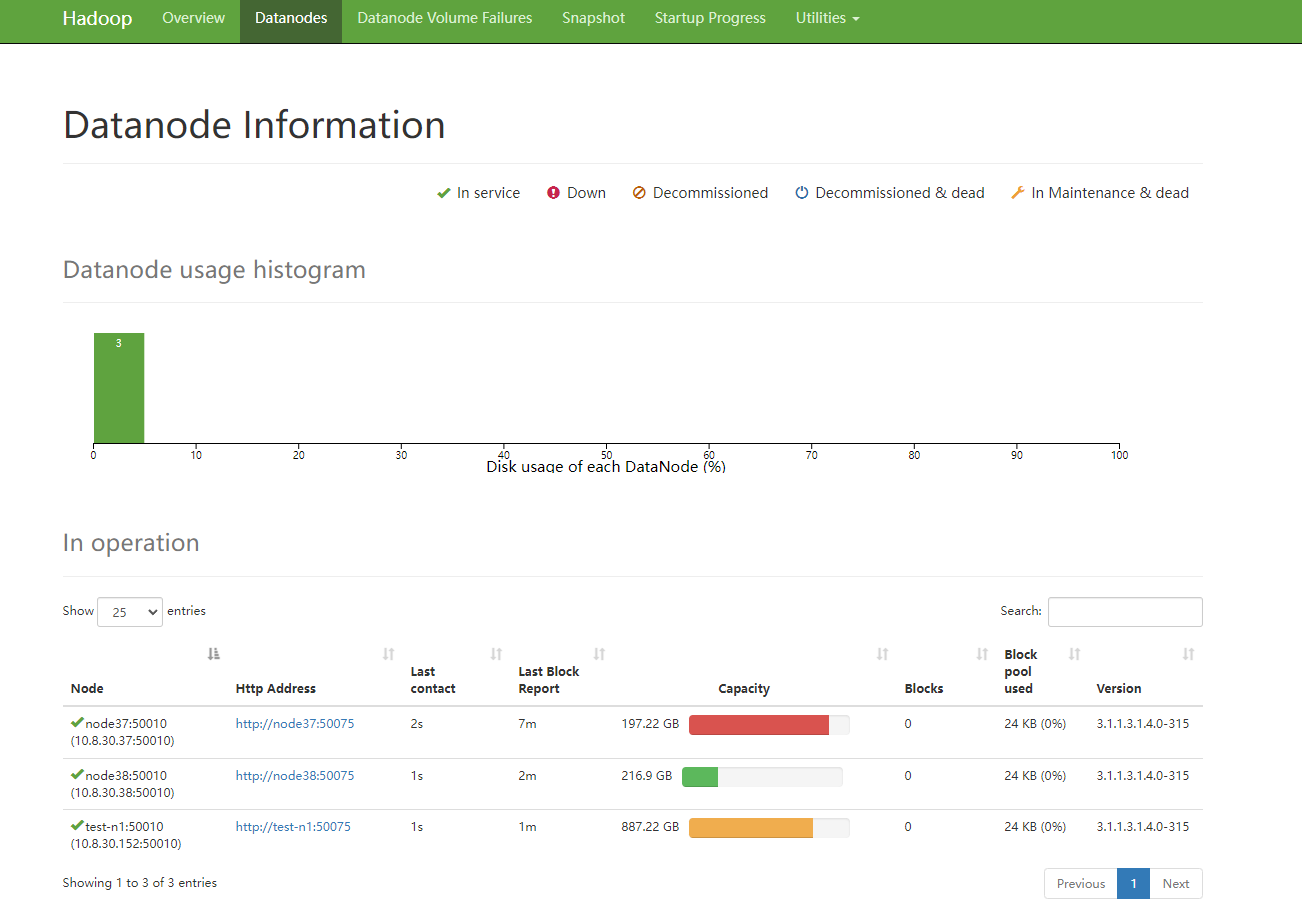
Task: Open Datanode Volume Failures tab
Action: (444, 18)
